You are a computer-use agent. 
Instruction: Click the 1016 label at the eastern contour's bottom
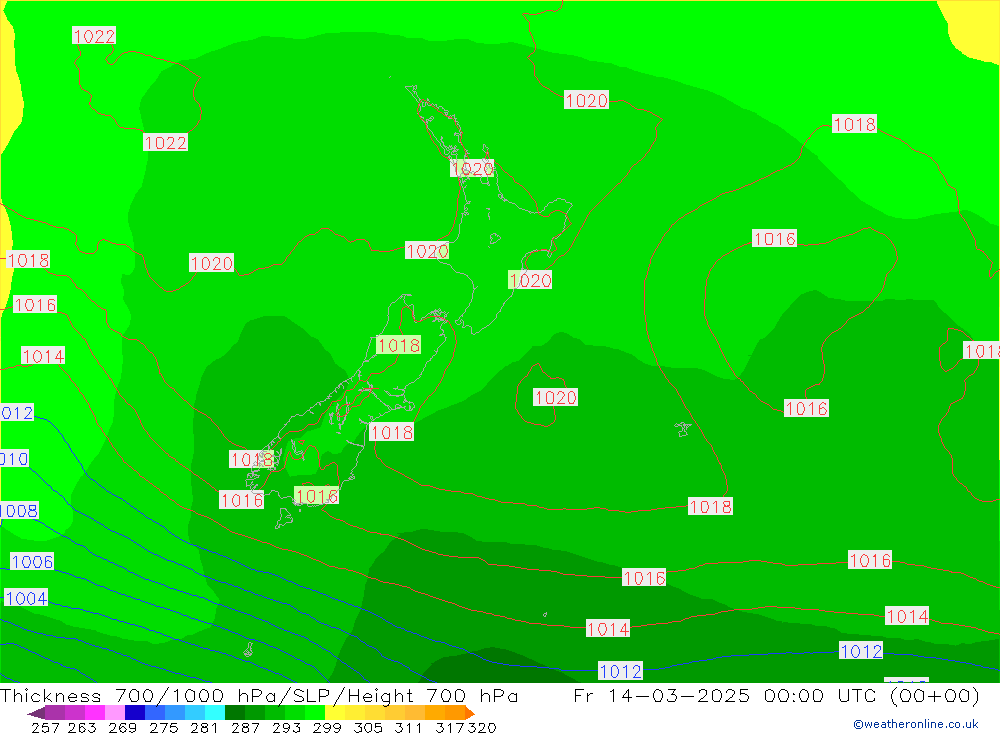[x=806, y=408]
